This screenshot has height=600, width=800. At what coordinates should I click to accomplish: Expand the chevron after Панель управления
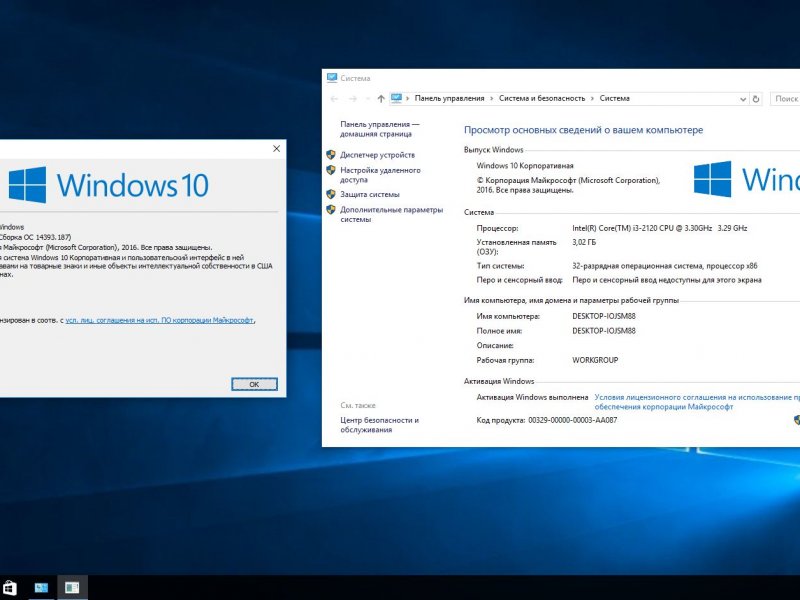click(491, 98)
